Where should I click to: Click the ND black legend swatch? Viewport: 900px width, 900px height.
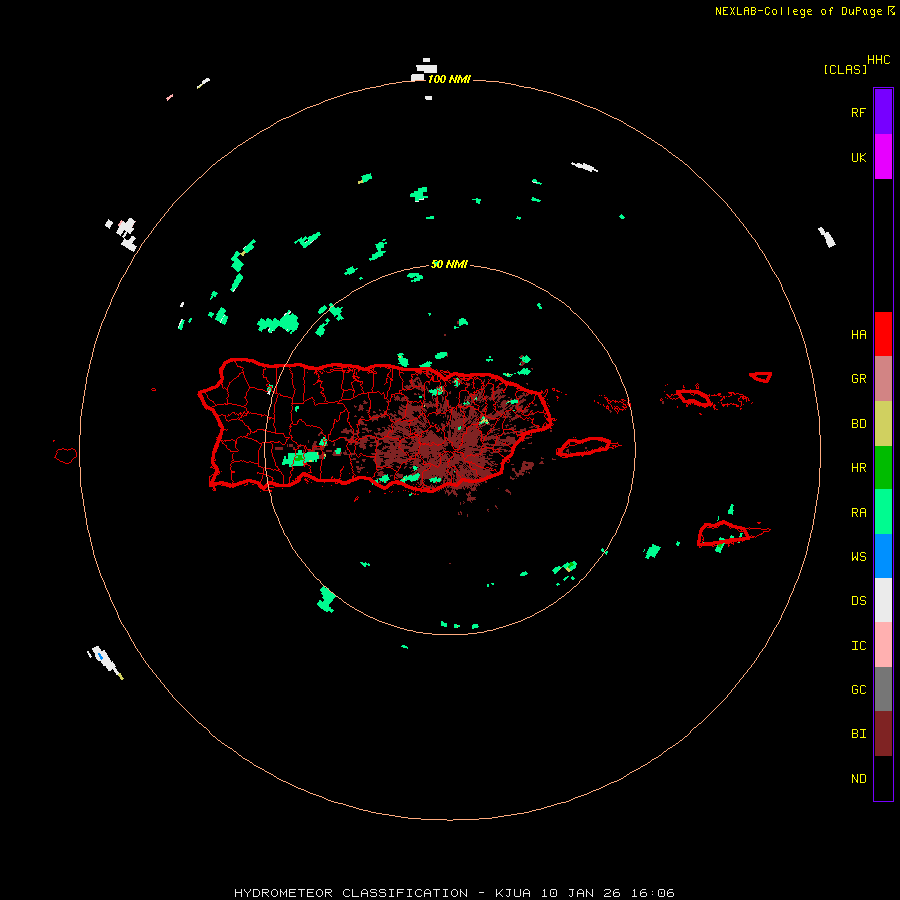(x=883, y=778)
